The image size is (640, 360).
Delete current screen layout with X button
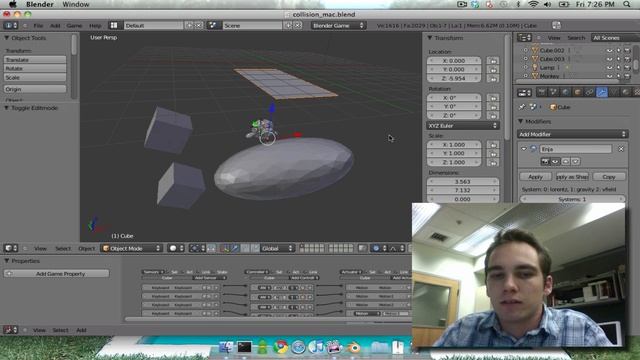point(198,25)
